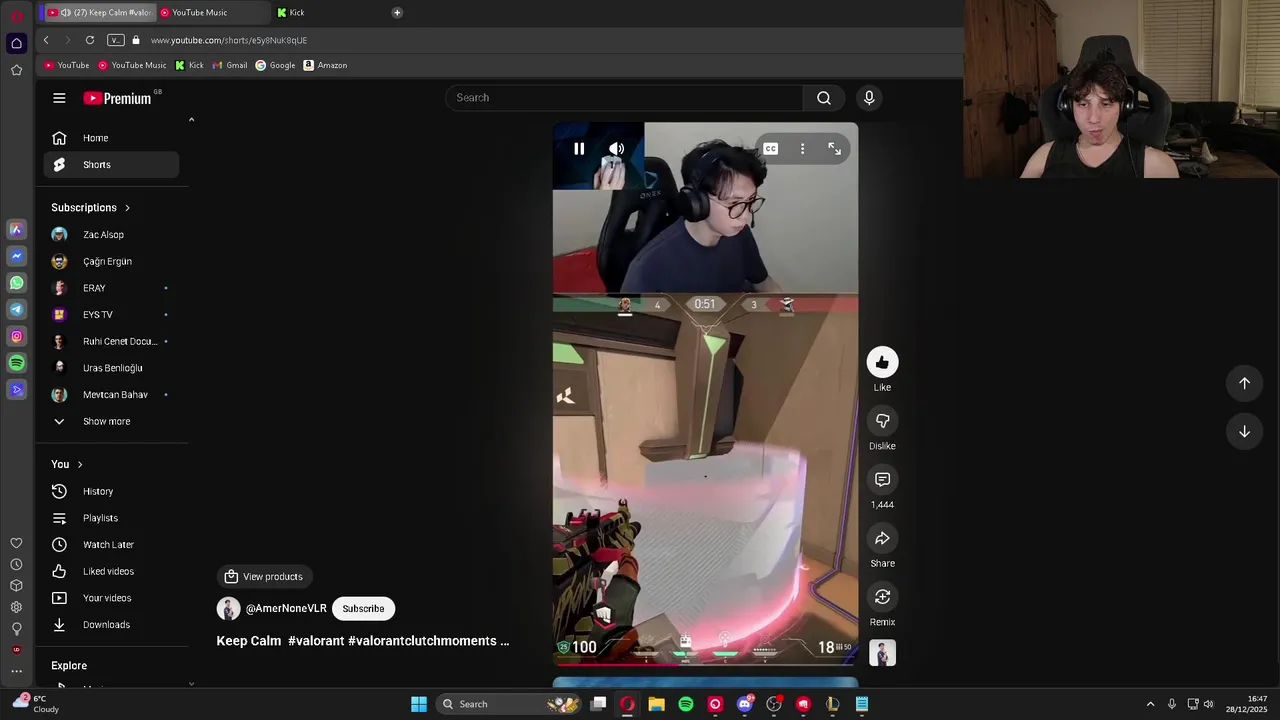Open Playlists in the sidebar
The width and height of the screenshot is (1280, 720).
coord(111,518)
